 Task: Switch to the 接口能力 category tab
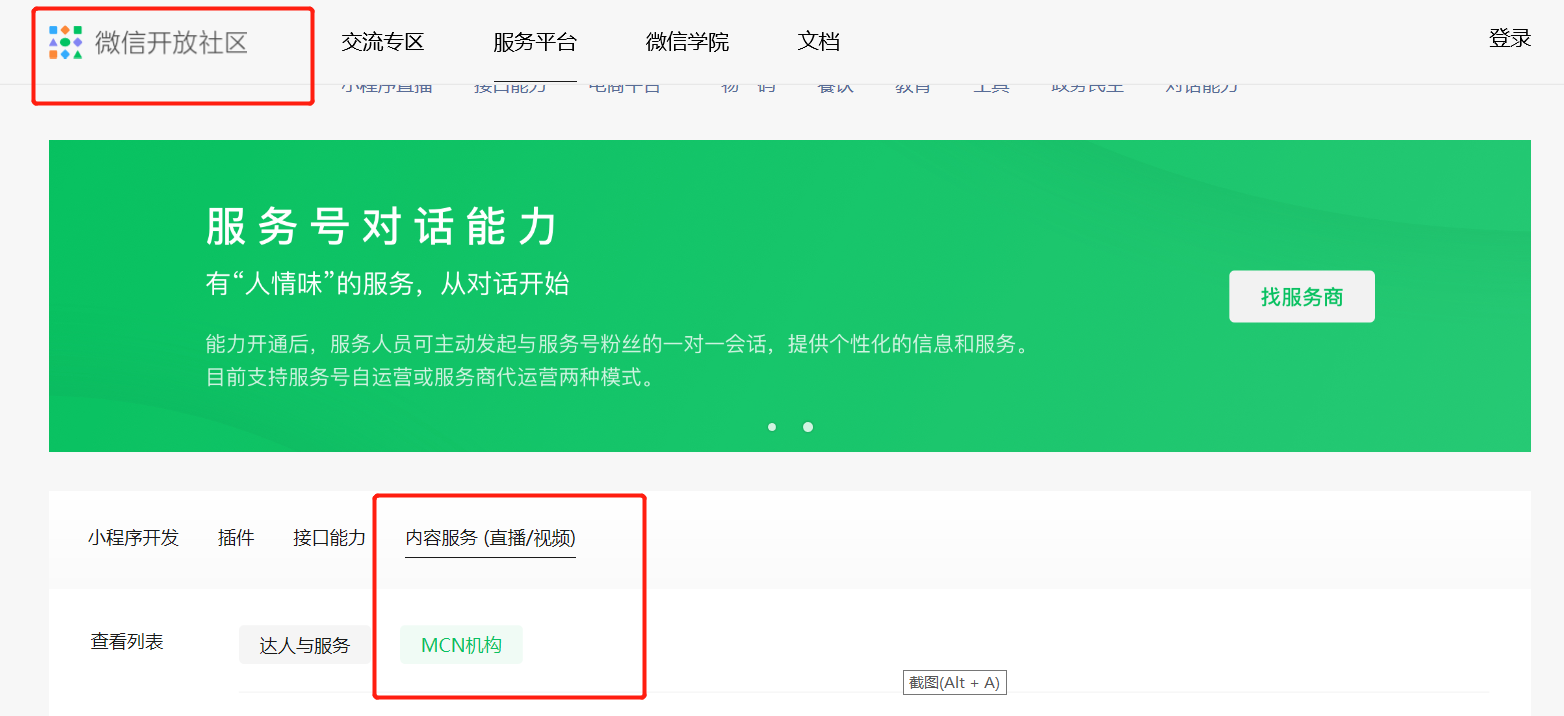point(329,538)
